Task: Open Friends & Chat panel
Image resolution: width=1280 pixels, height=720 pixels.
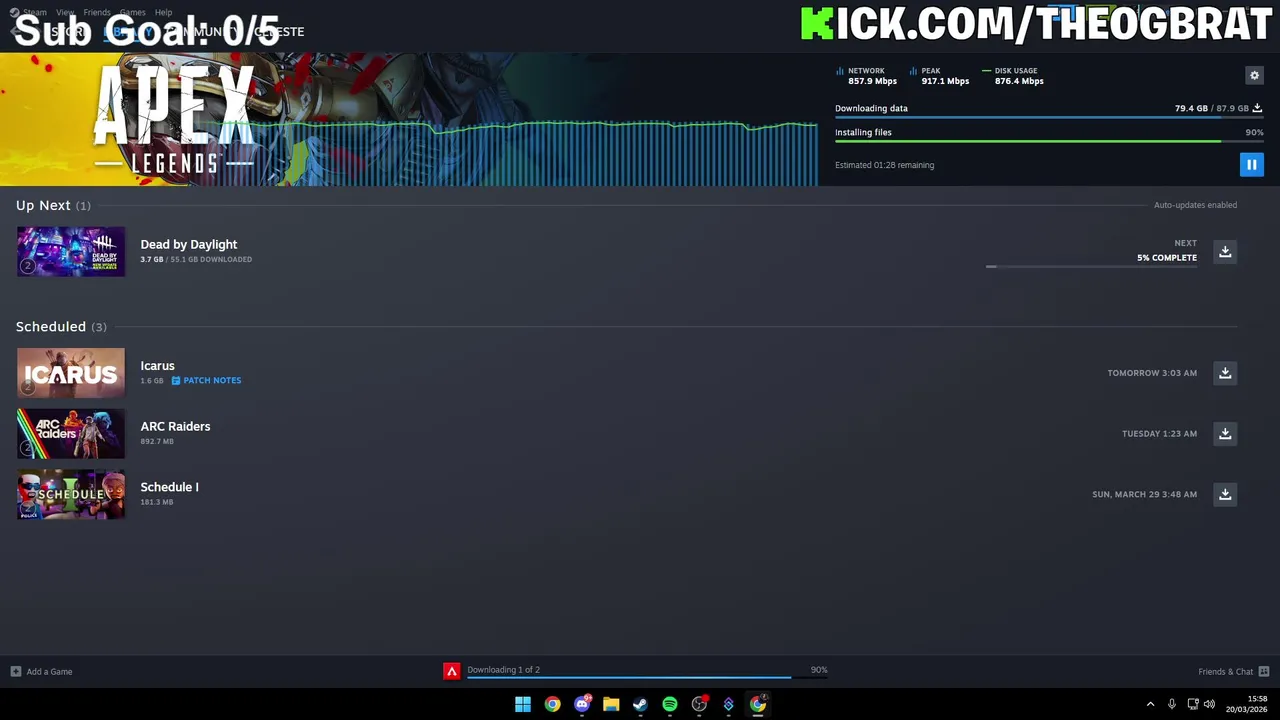Action: pyautogui.click(x=1233, y=671)
